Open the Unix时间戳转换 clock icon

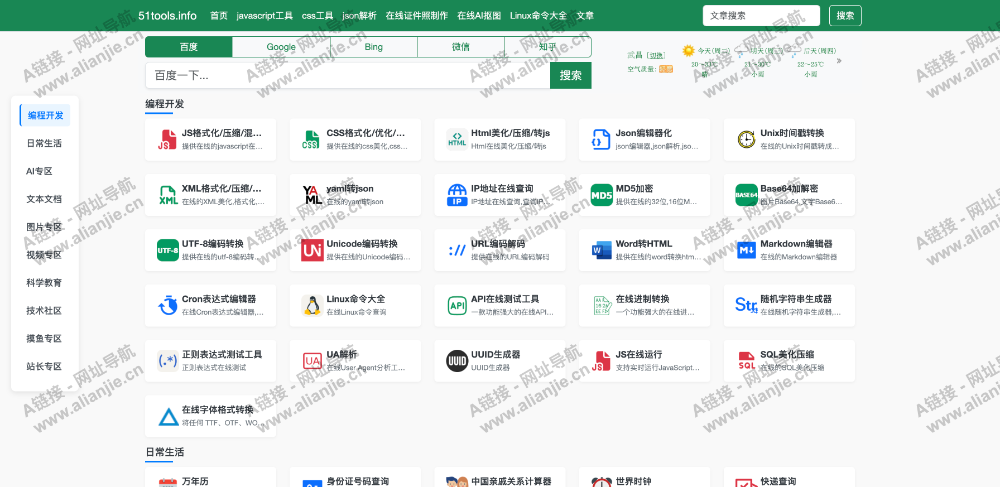pos(746,140)
